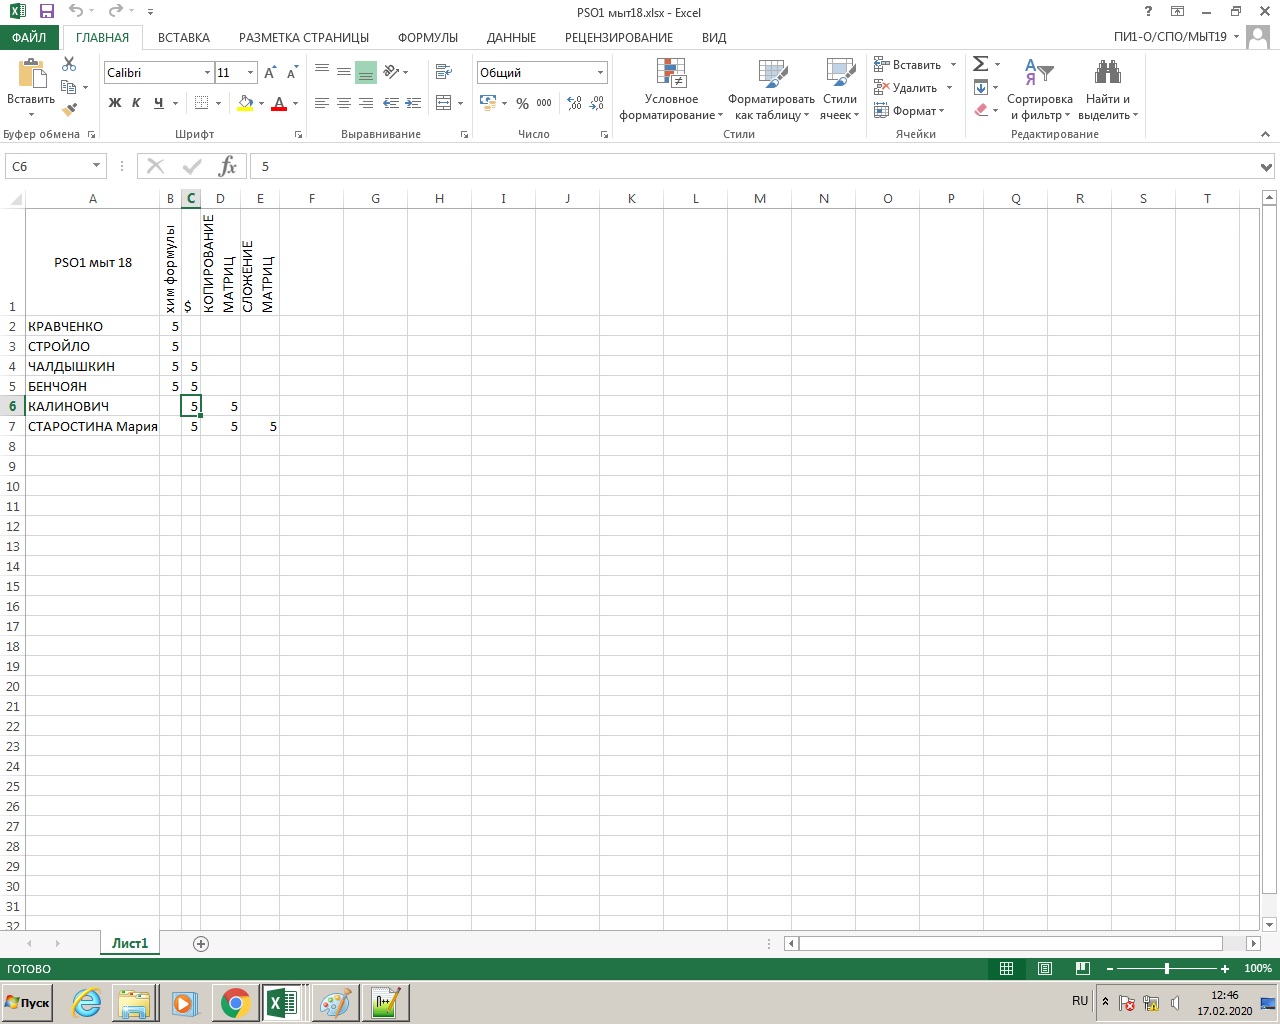Click the Пуск start button
1280x1024 pixels.
(x=28, y=1002)
